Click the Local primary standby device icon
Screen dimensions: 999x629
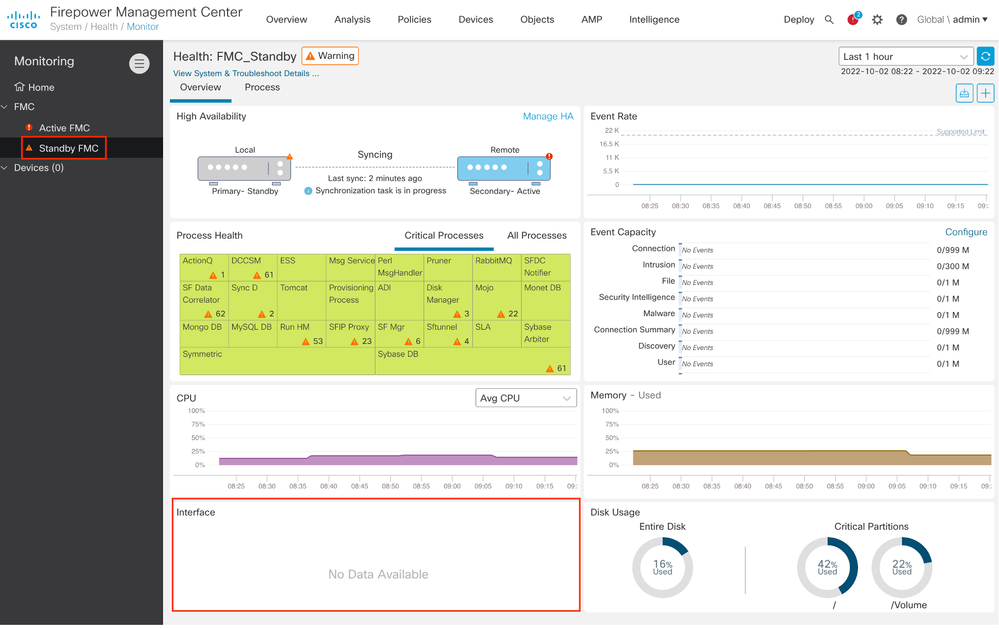[x=245, y=169]
